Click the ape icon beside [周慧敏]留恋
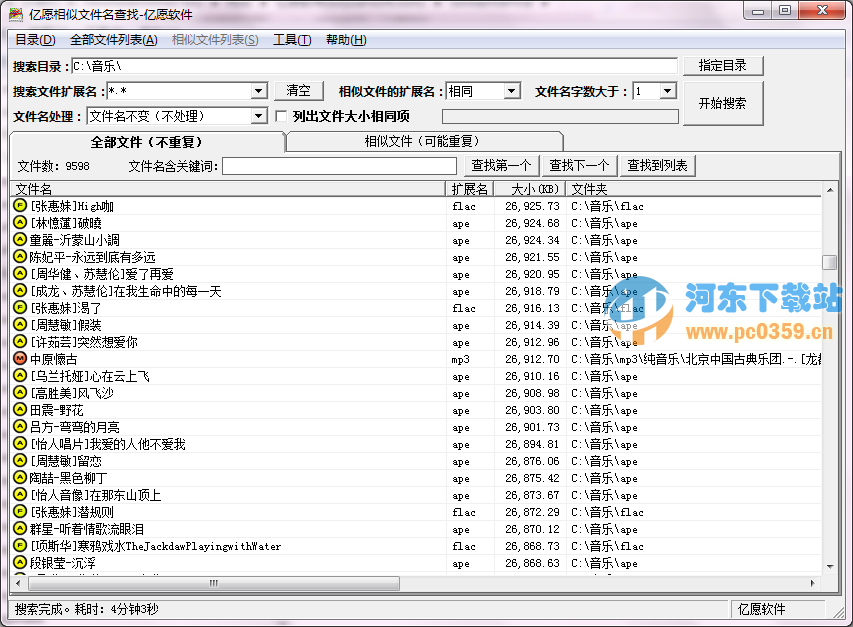The image size is (853, 627). tap(18, 461)
